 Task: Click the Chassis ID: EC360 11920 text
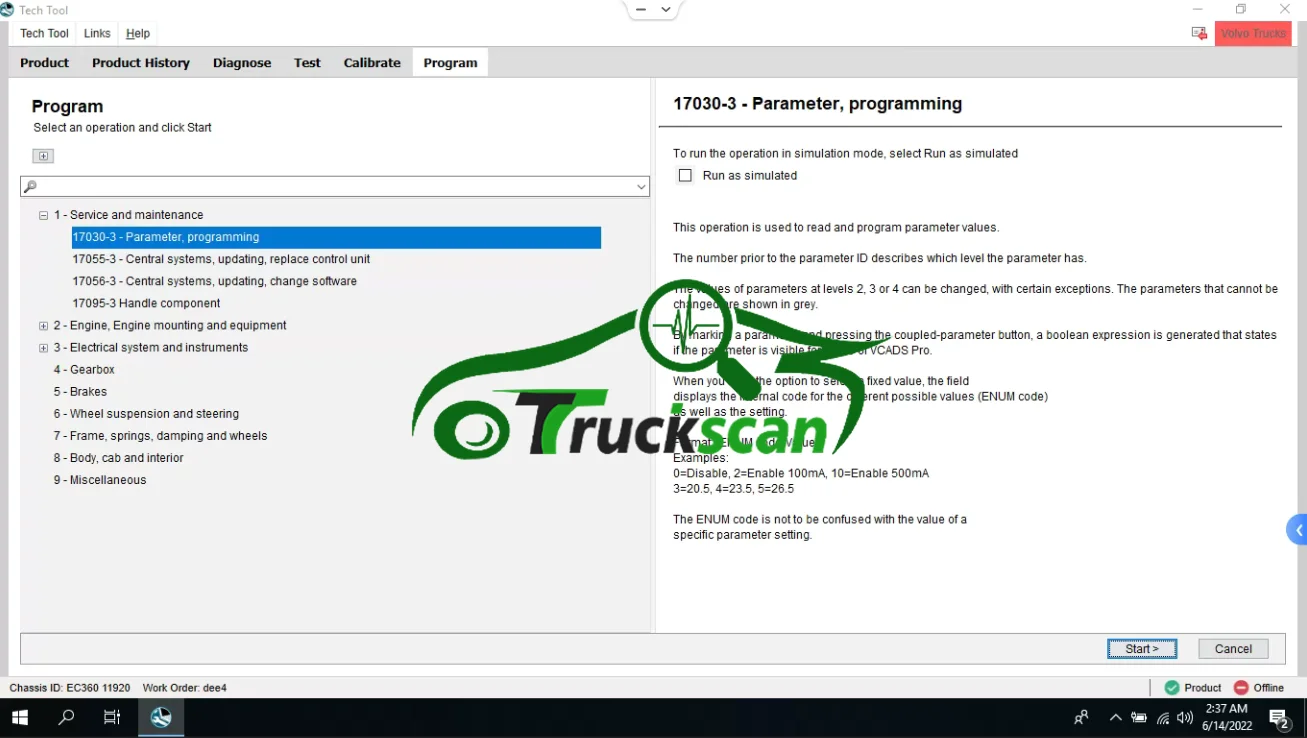pos(70,688)
